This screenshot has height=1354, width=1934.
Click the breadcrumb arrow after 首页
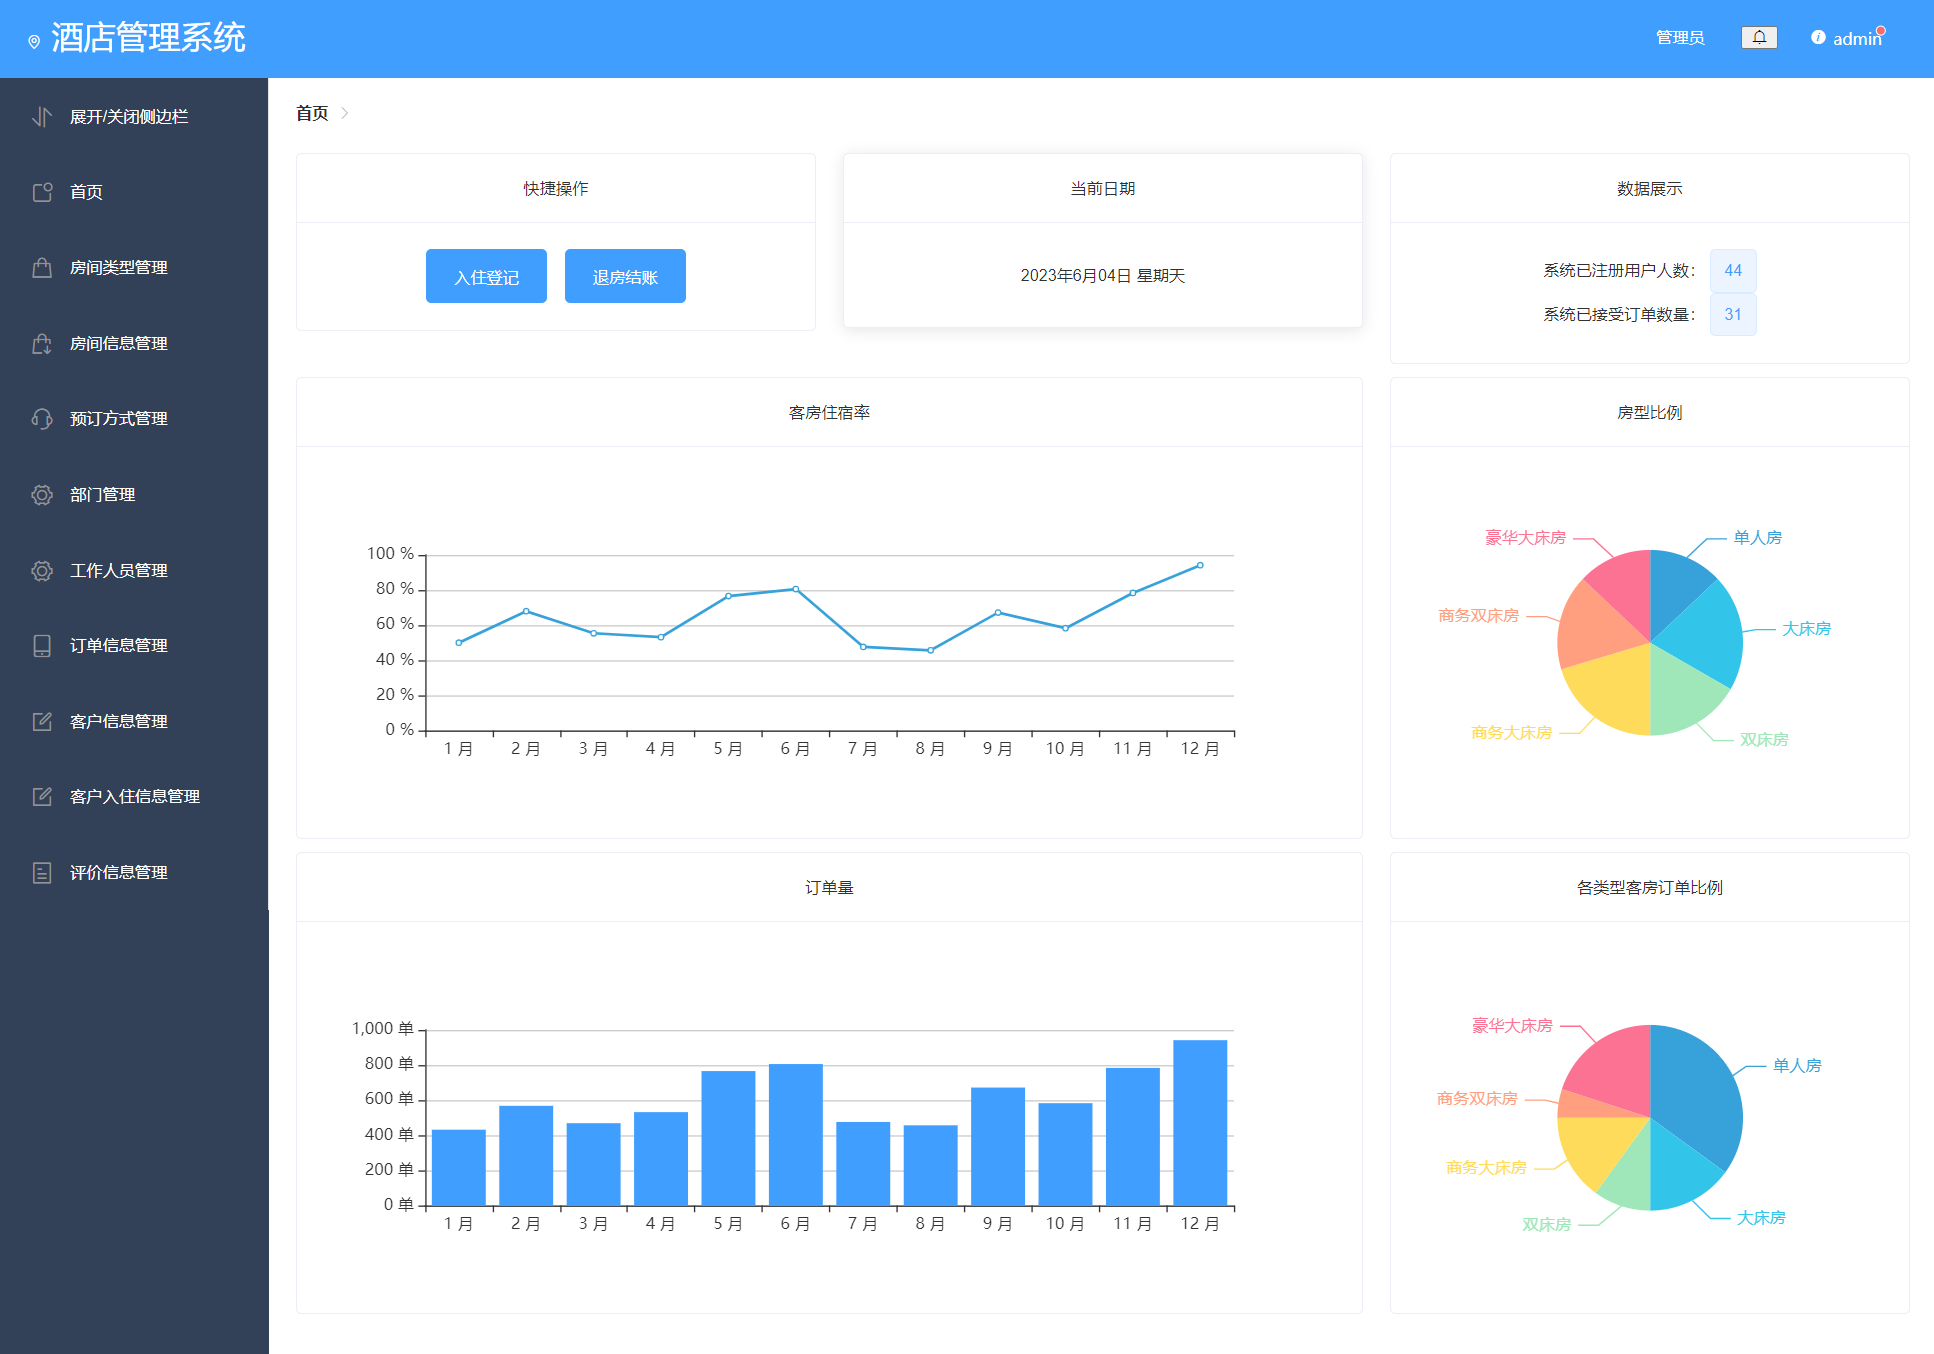[x=345, y=113]
